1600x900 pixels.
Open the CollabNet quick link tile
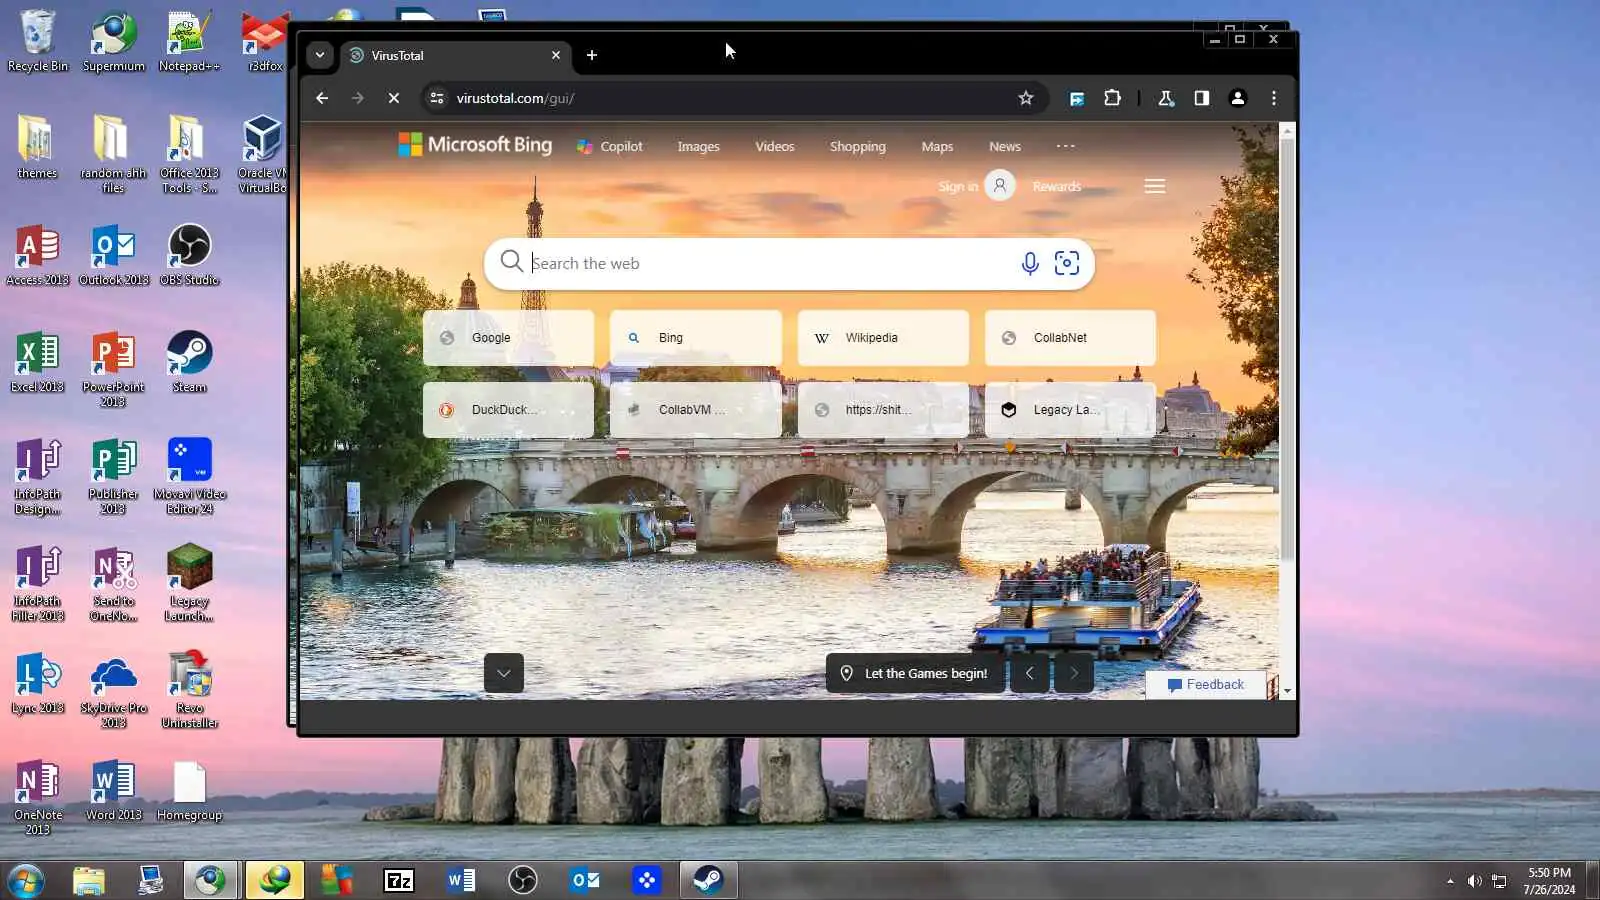click(1070, 338)
